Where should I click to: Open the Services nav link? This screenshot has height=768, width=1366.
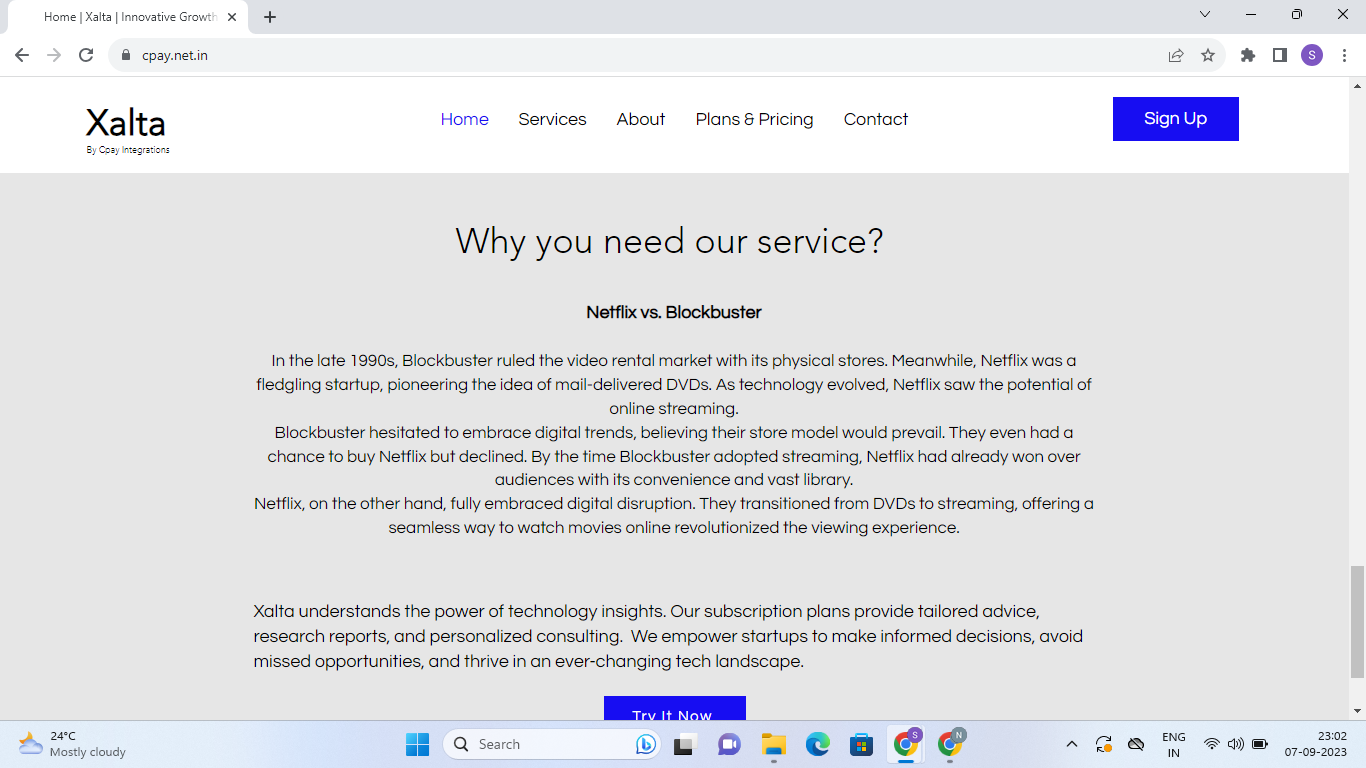[x=552, y=119]
